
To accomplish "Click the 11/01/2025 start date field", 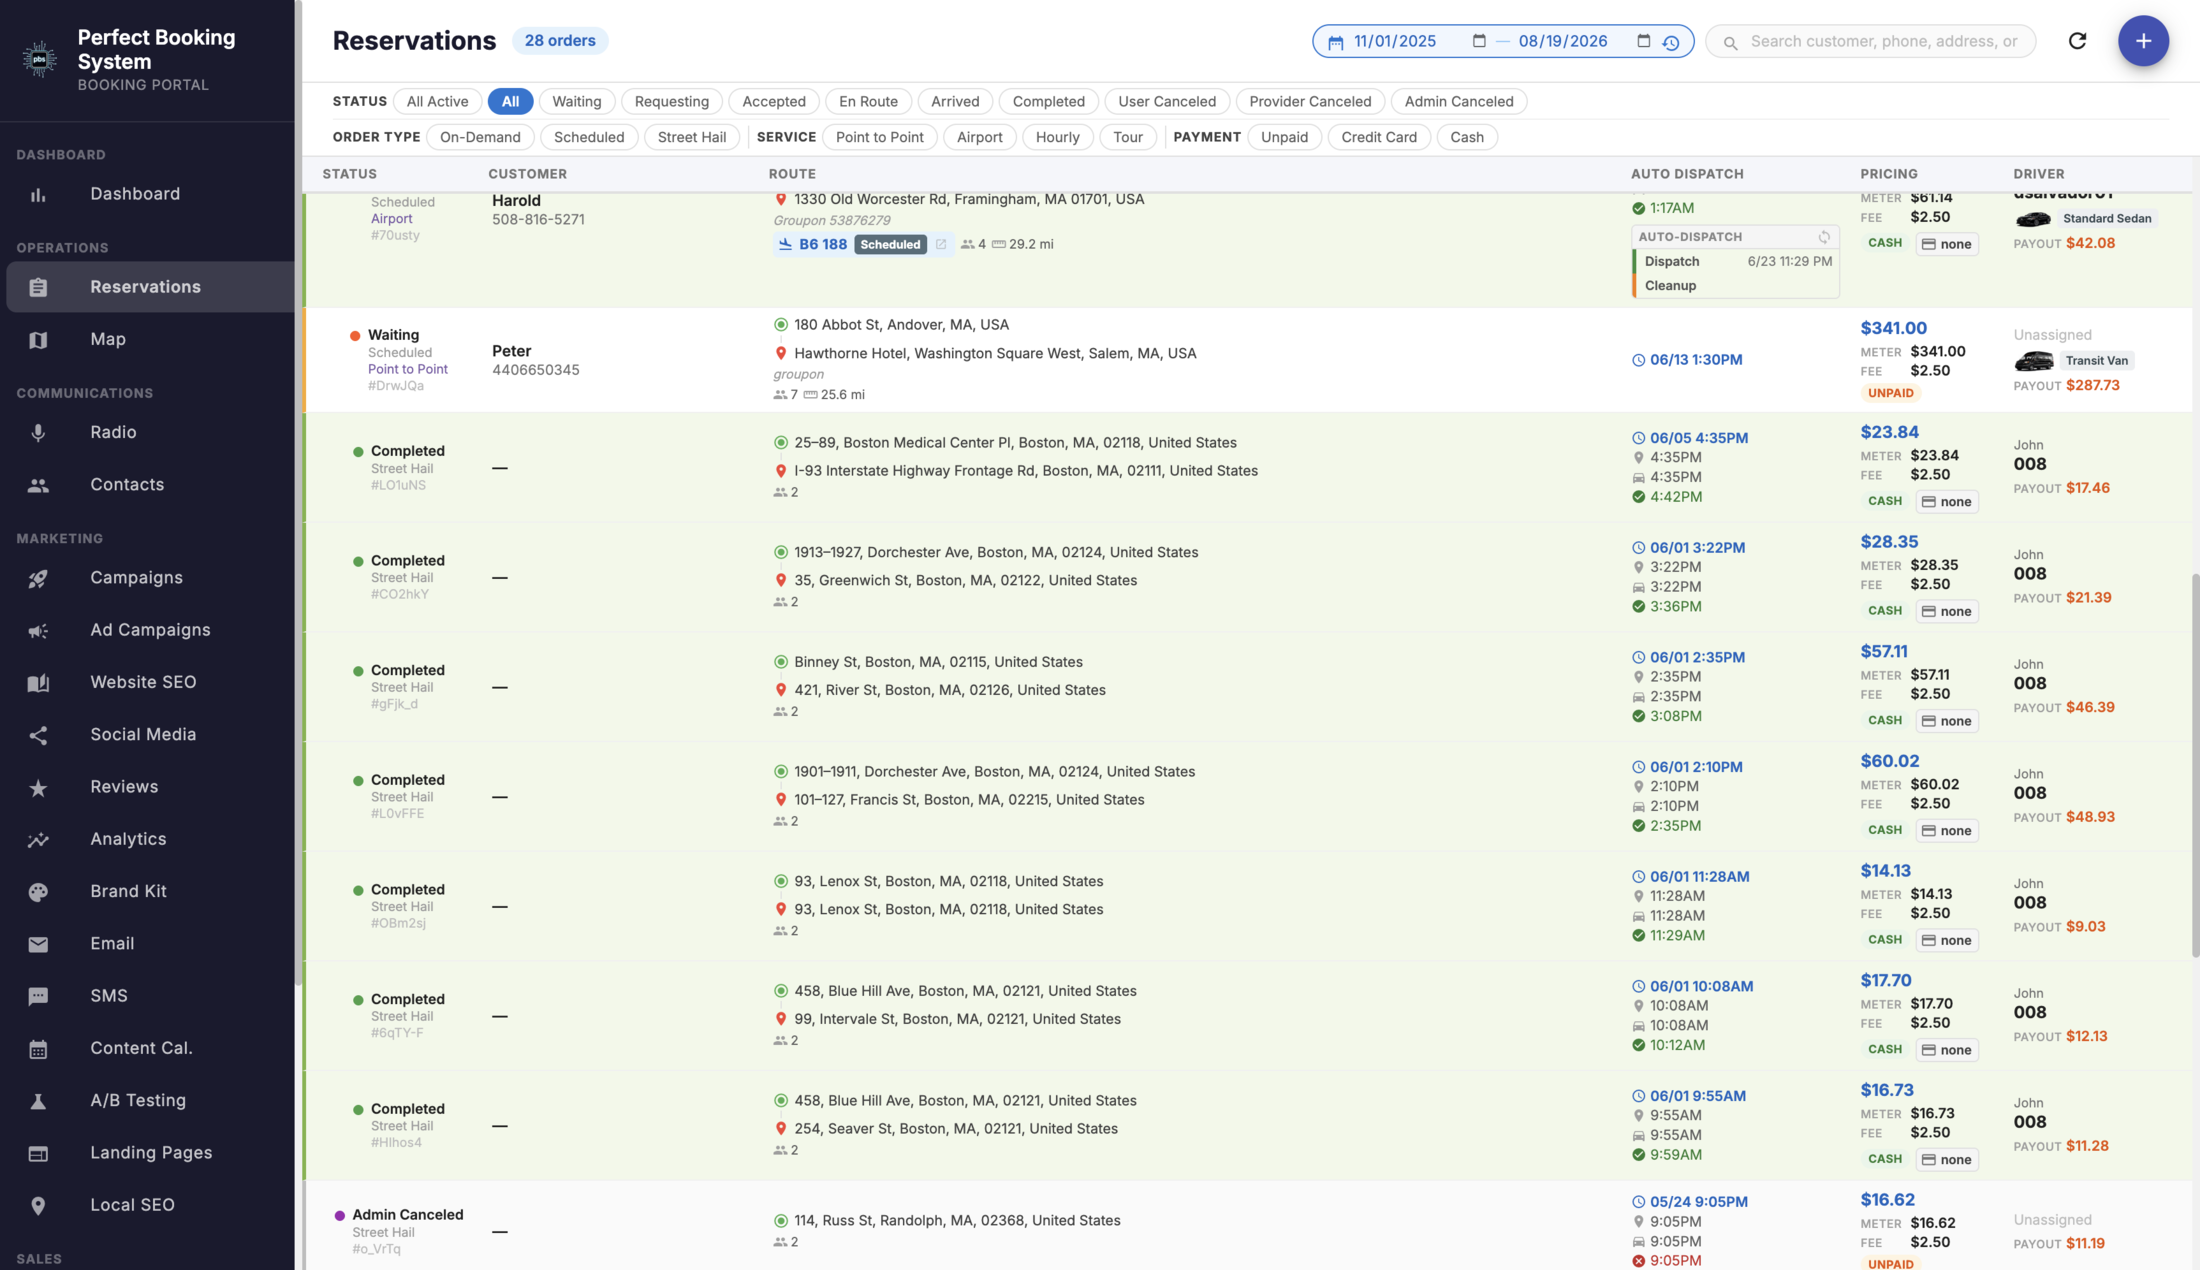I will [1395, 41].
